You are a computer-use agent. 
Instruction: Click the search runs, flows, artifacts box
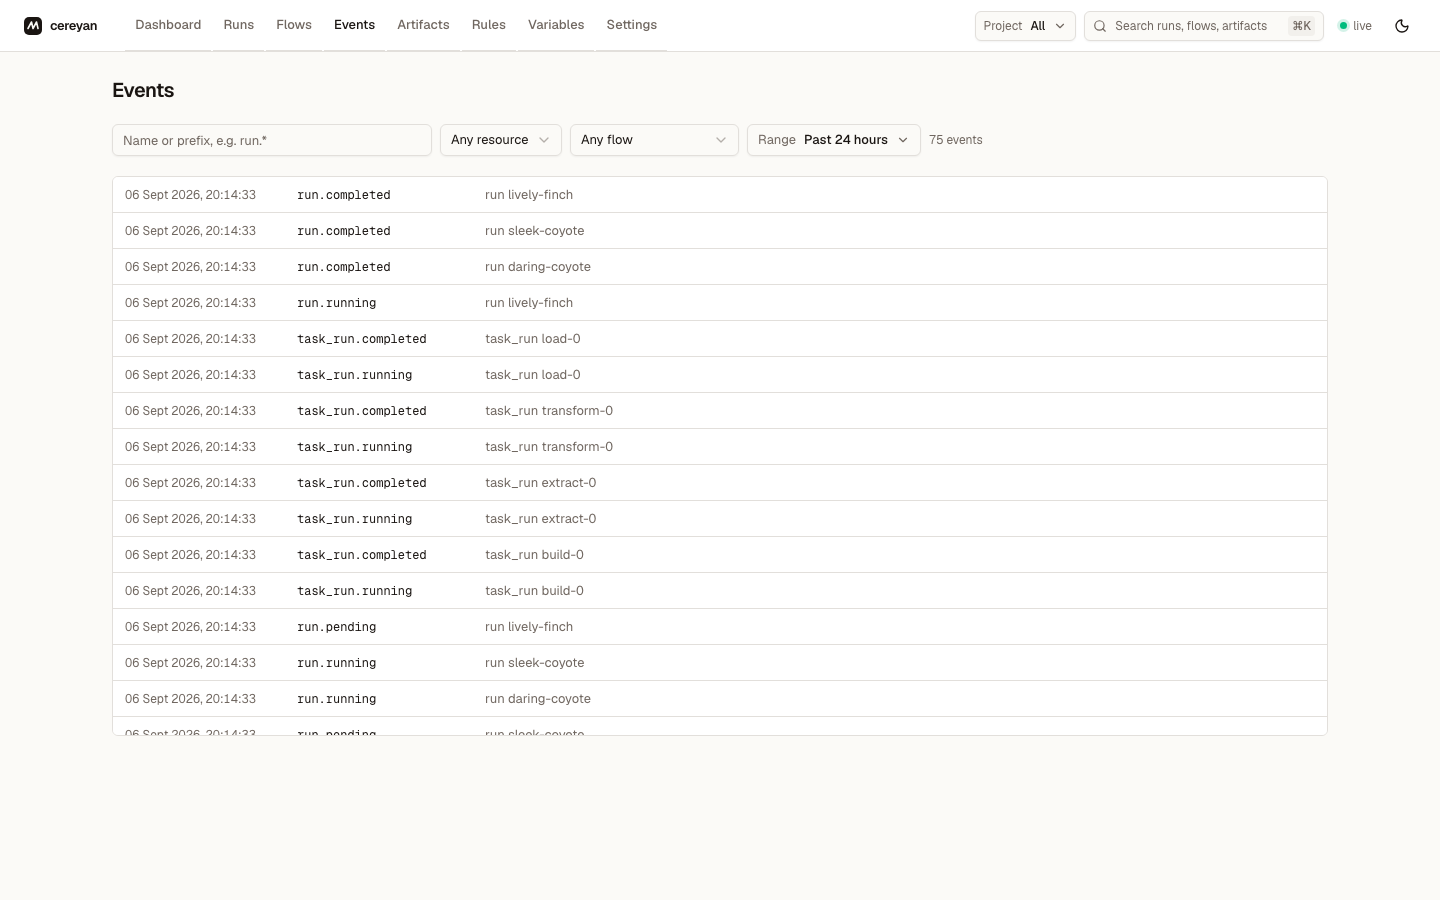click(x=1204, y=26)
